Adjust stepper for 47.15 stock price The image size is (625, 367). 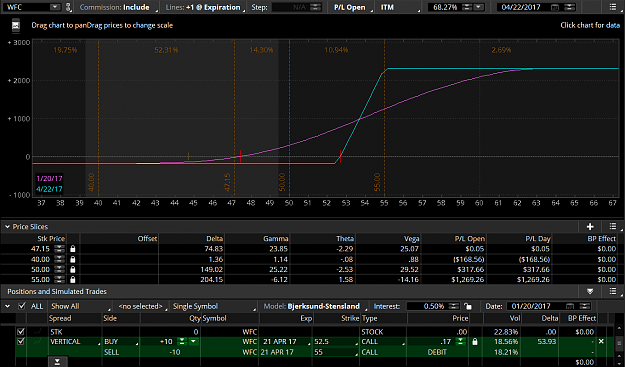pyautogui.click(x=59, y=249)
